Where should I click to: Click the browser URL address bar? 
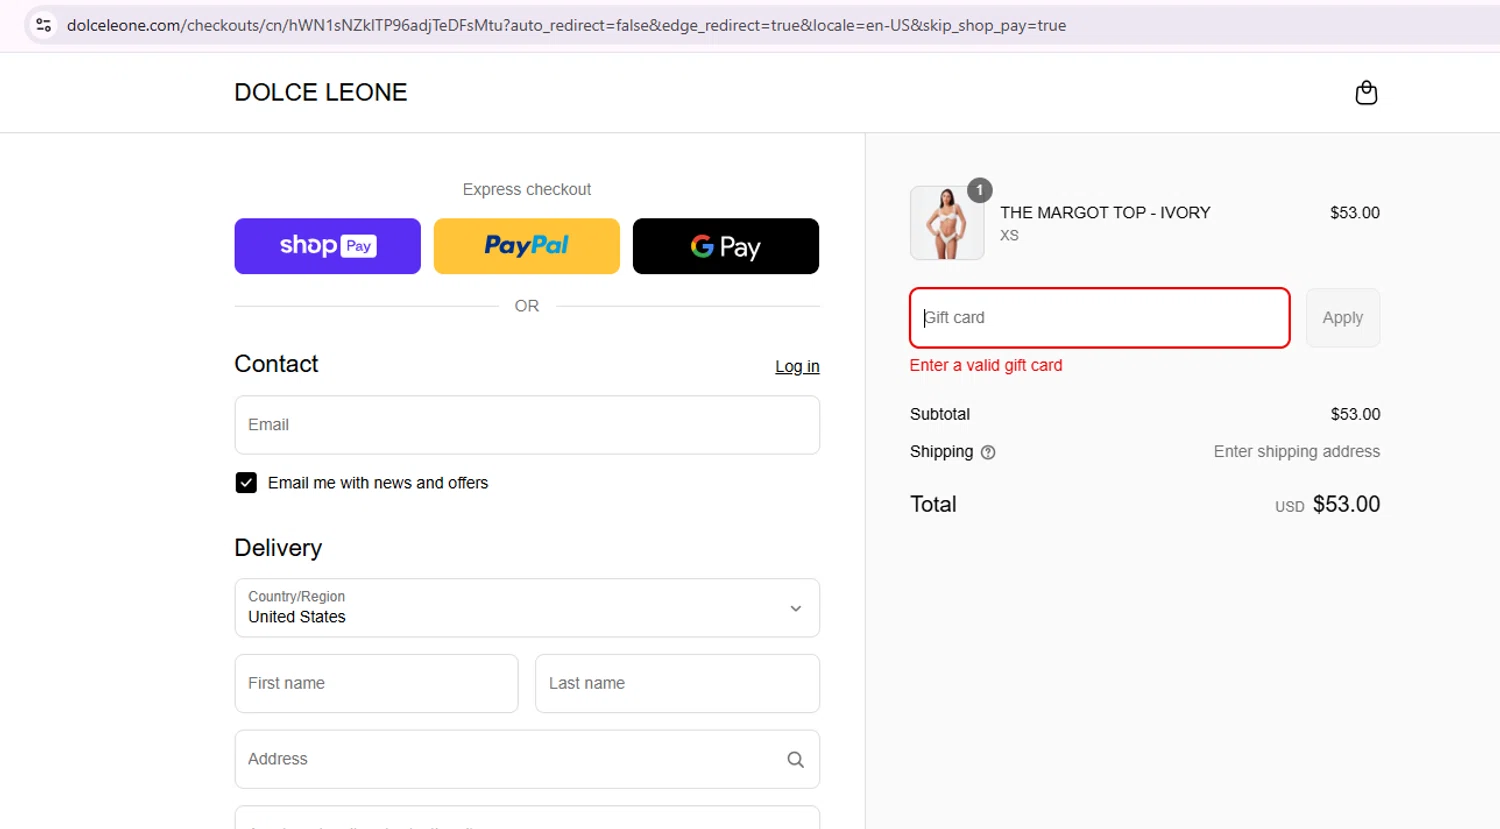566,25
